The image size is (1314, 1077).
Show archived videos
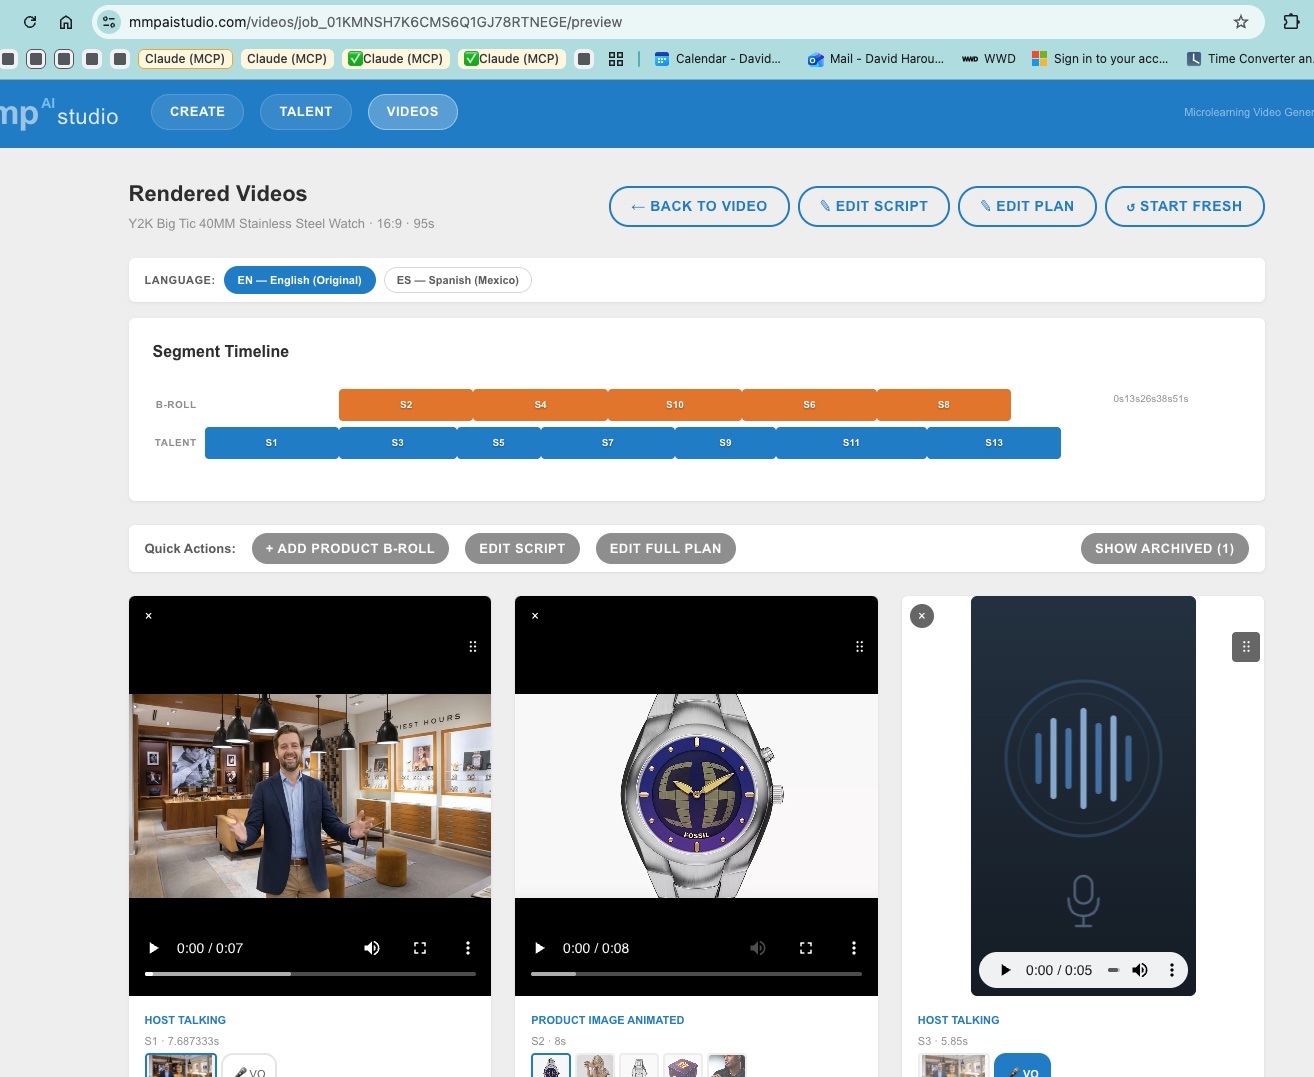click(x=1164, y=549)
